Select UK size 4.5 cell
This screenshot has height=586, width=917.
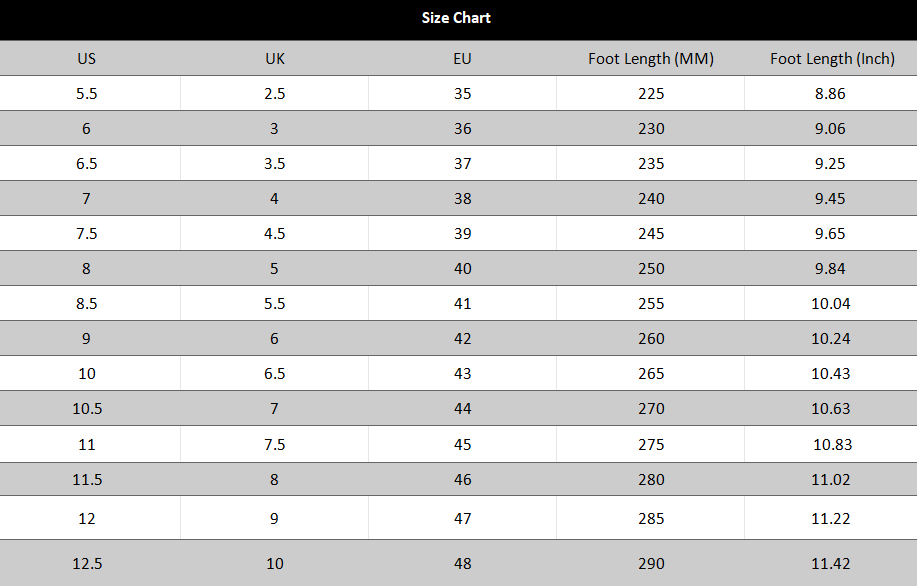275,233
